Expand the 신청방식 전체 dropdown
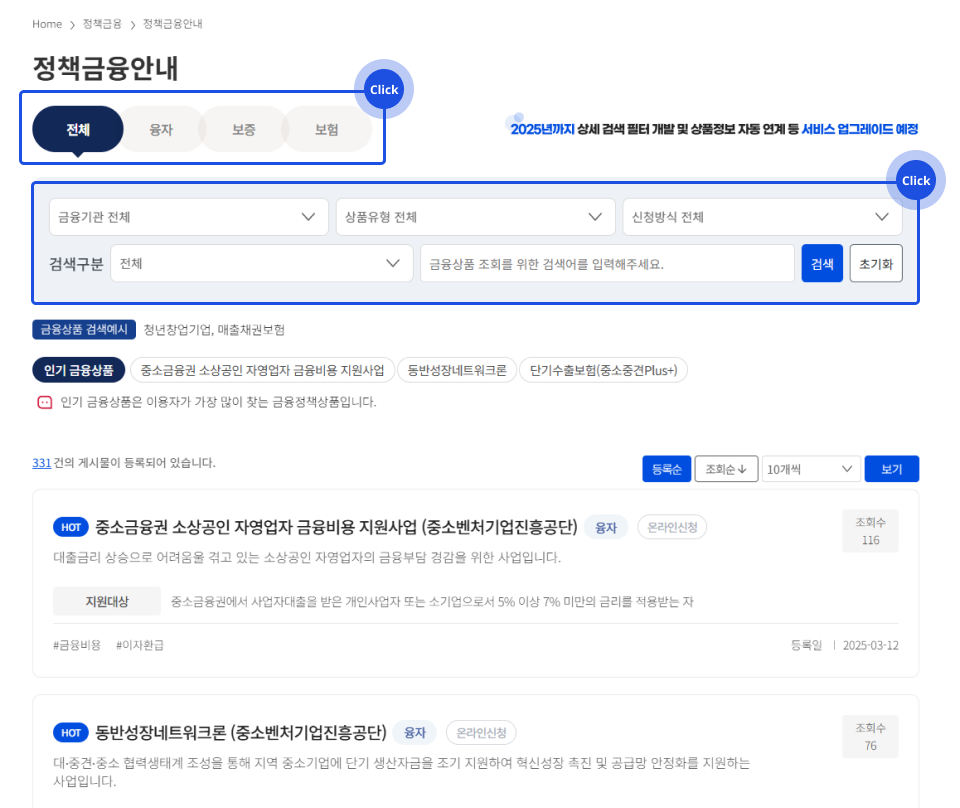The height and width of the screenshot is (808, 960). click(762, 217)
